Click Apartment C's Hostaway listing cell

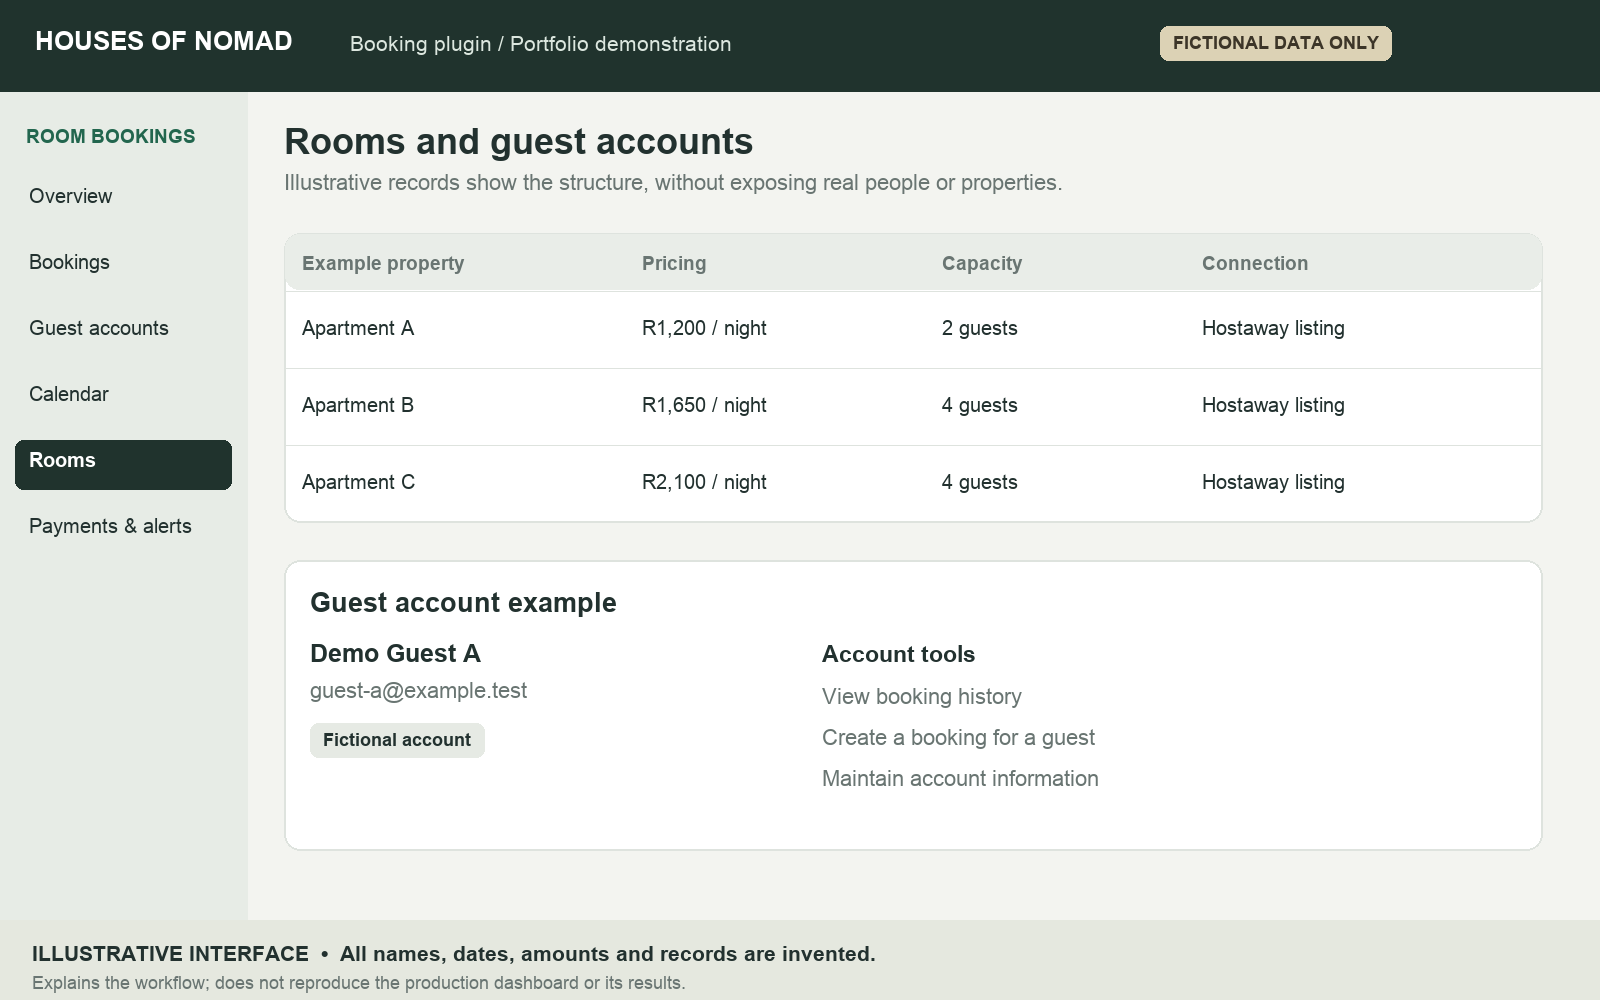click(1273, 482)
